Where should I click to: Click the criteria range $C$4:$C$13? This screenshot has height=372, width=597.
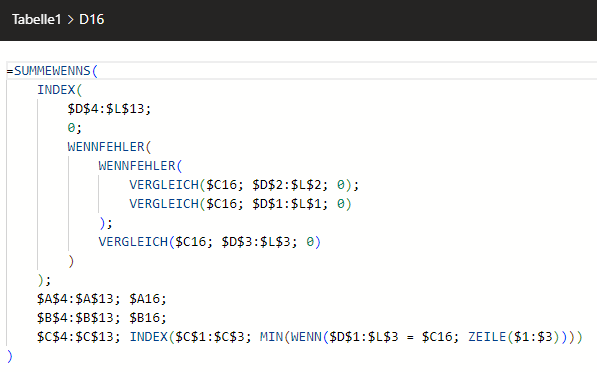(75, 337)
